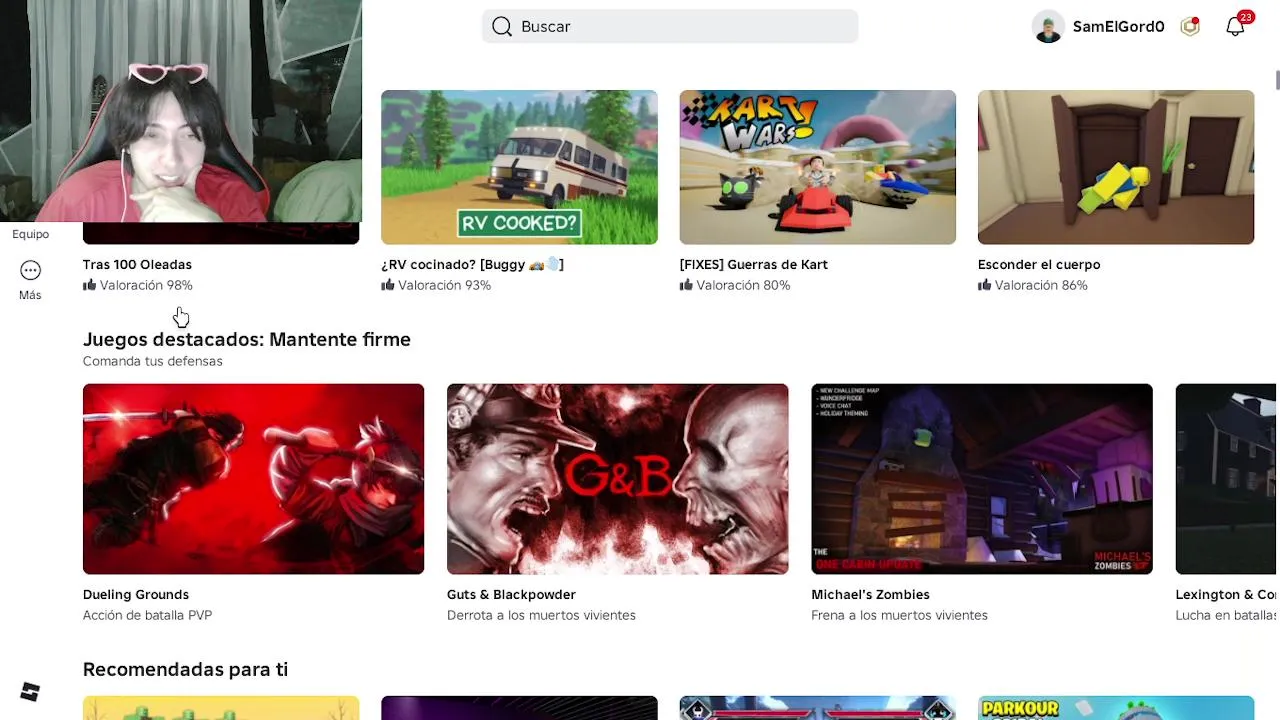Click the Roblox logo icon in sidebar
The image size is (1280, 720).
(x=30, y=692)
